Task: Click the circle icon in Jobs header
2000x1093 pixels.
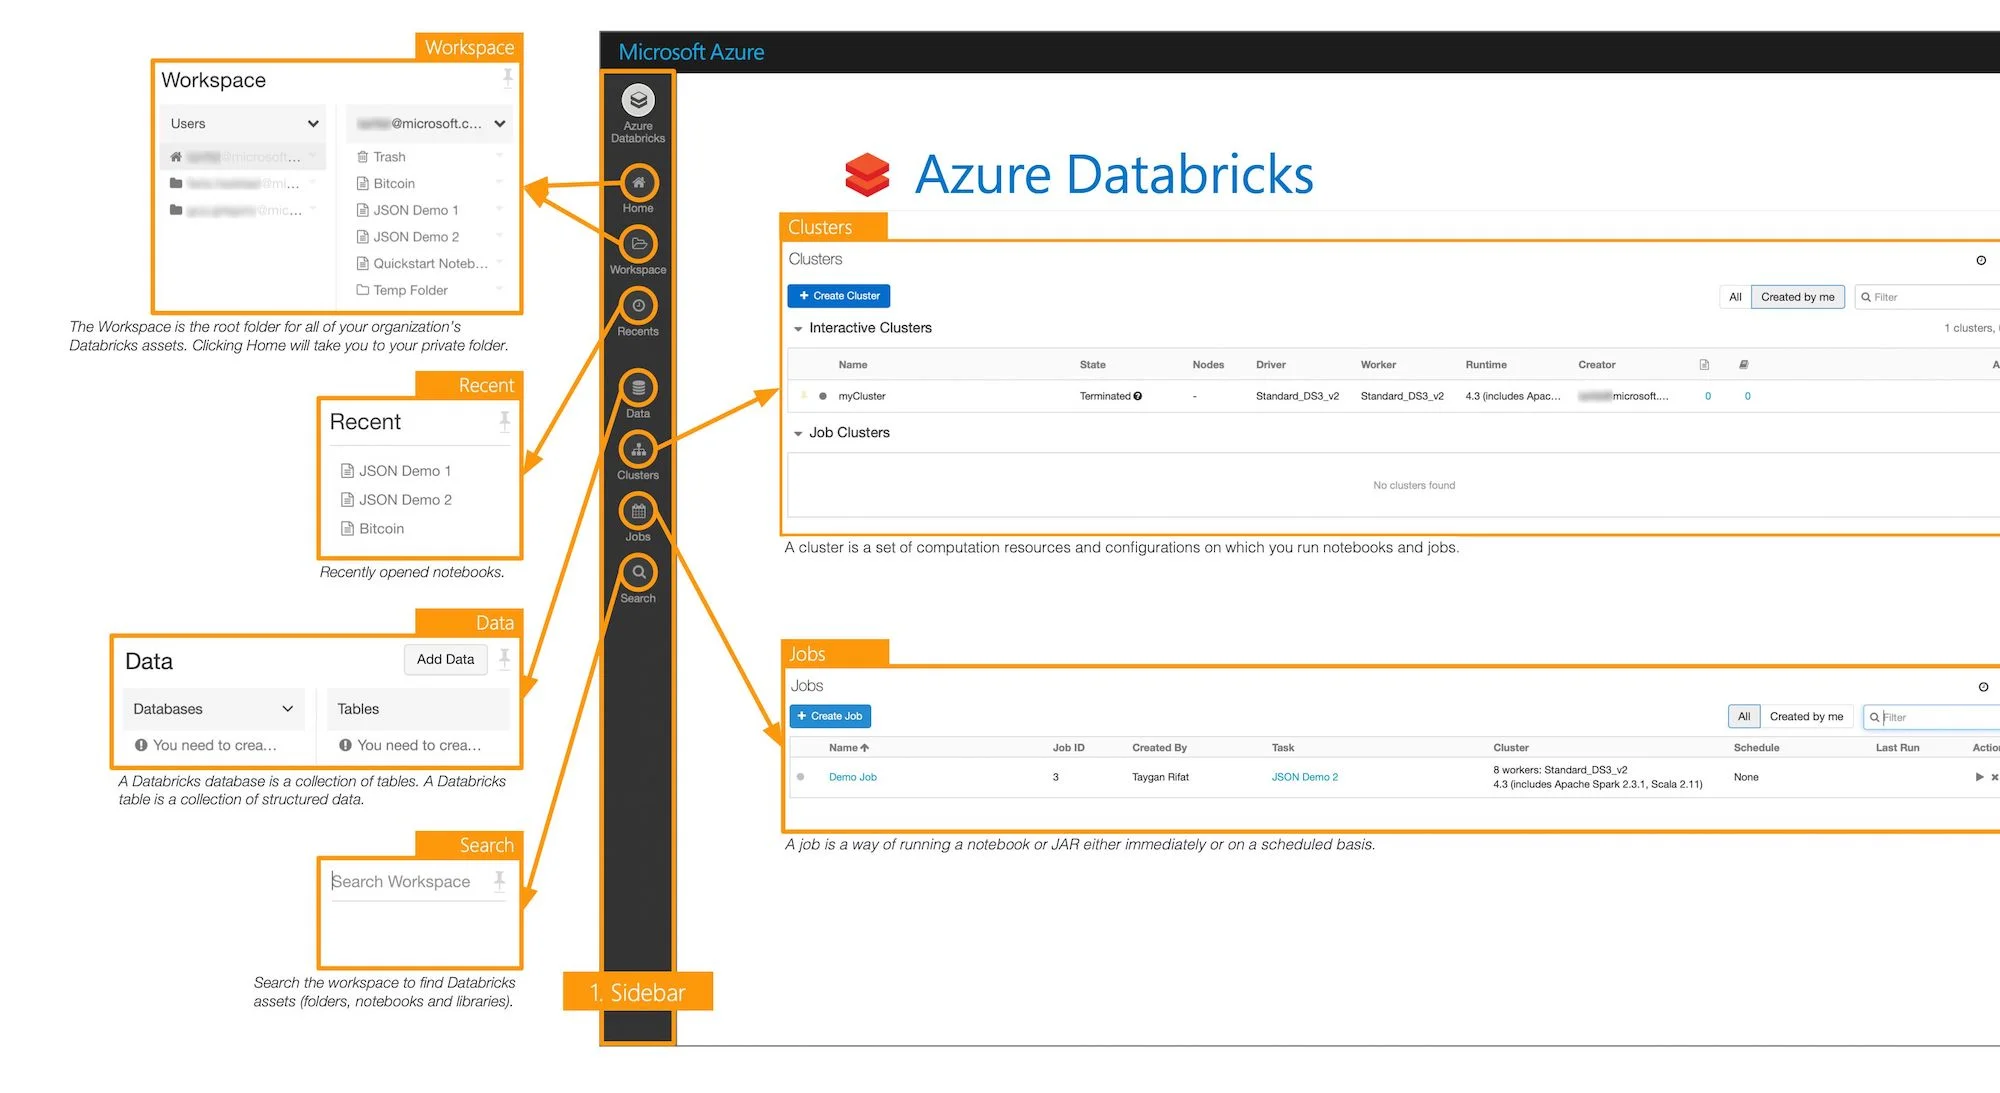Action: click(x=1983, y=687)
